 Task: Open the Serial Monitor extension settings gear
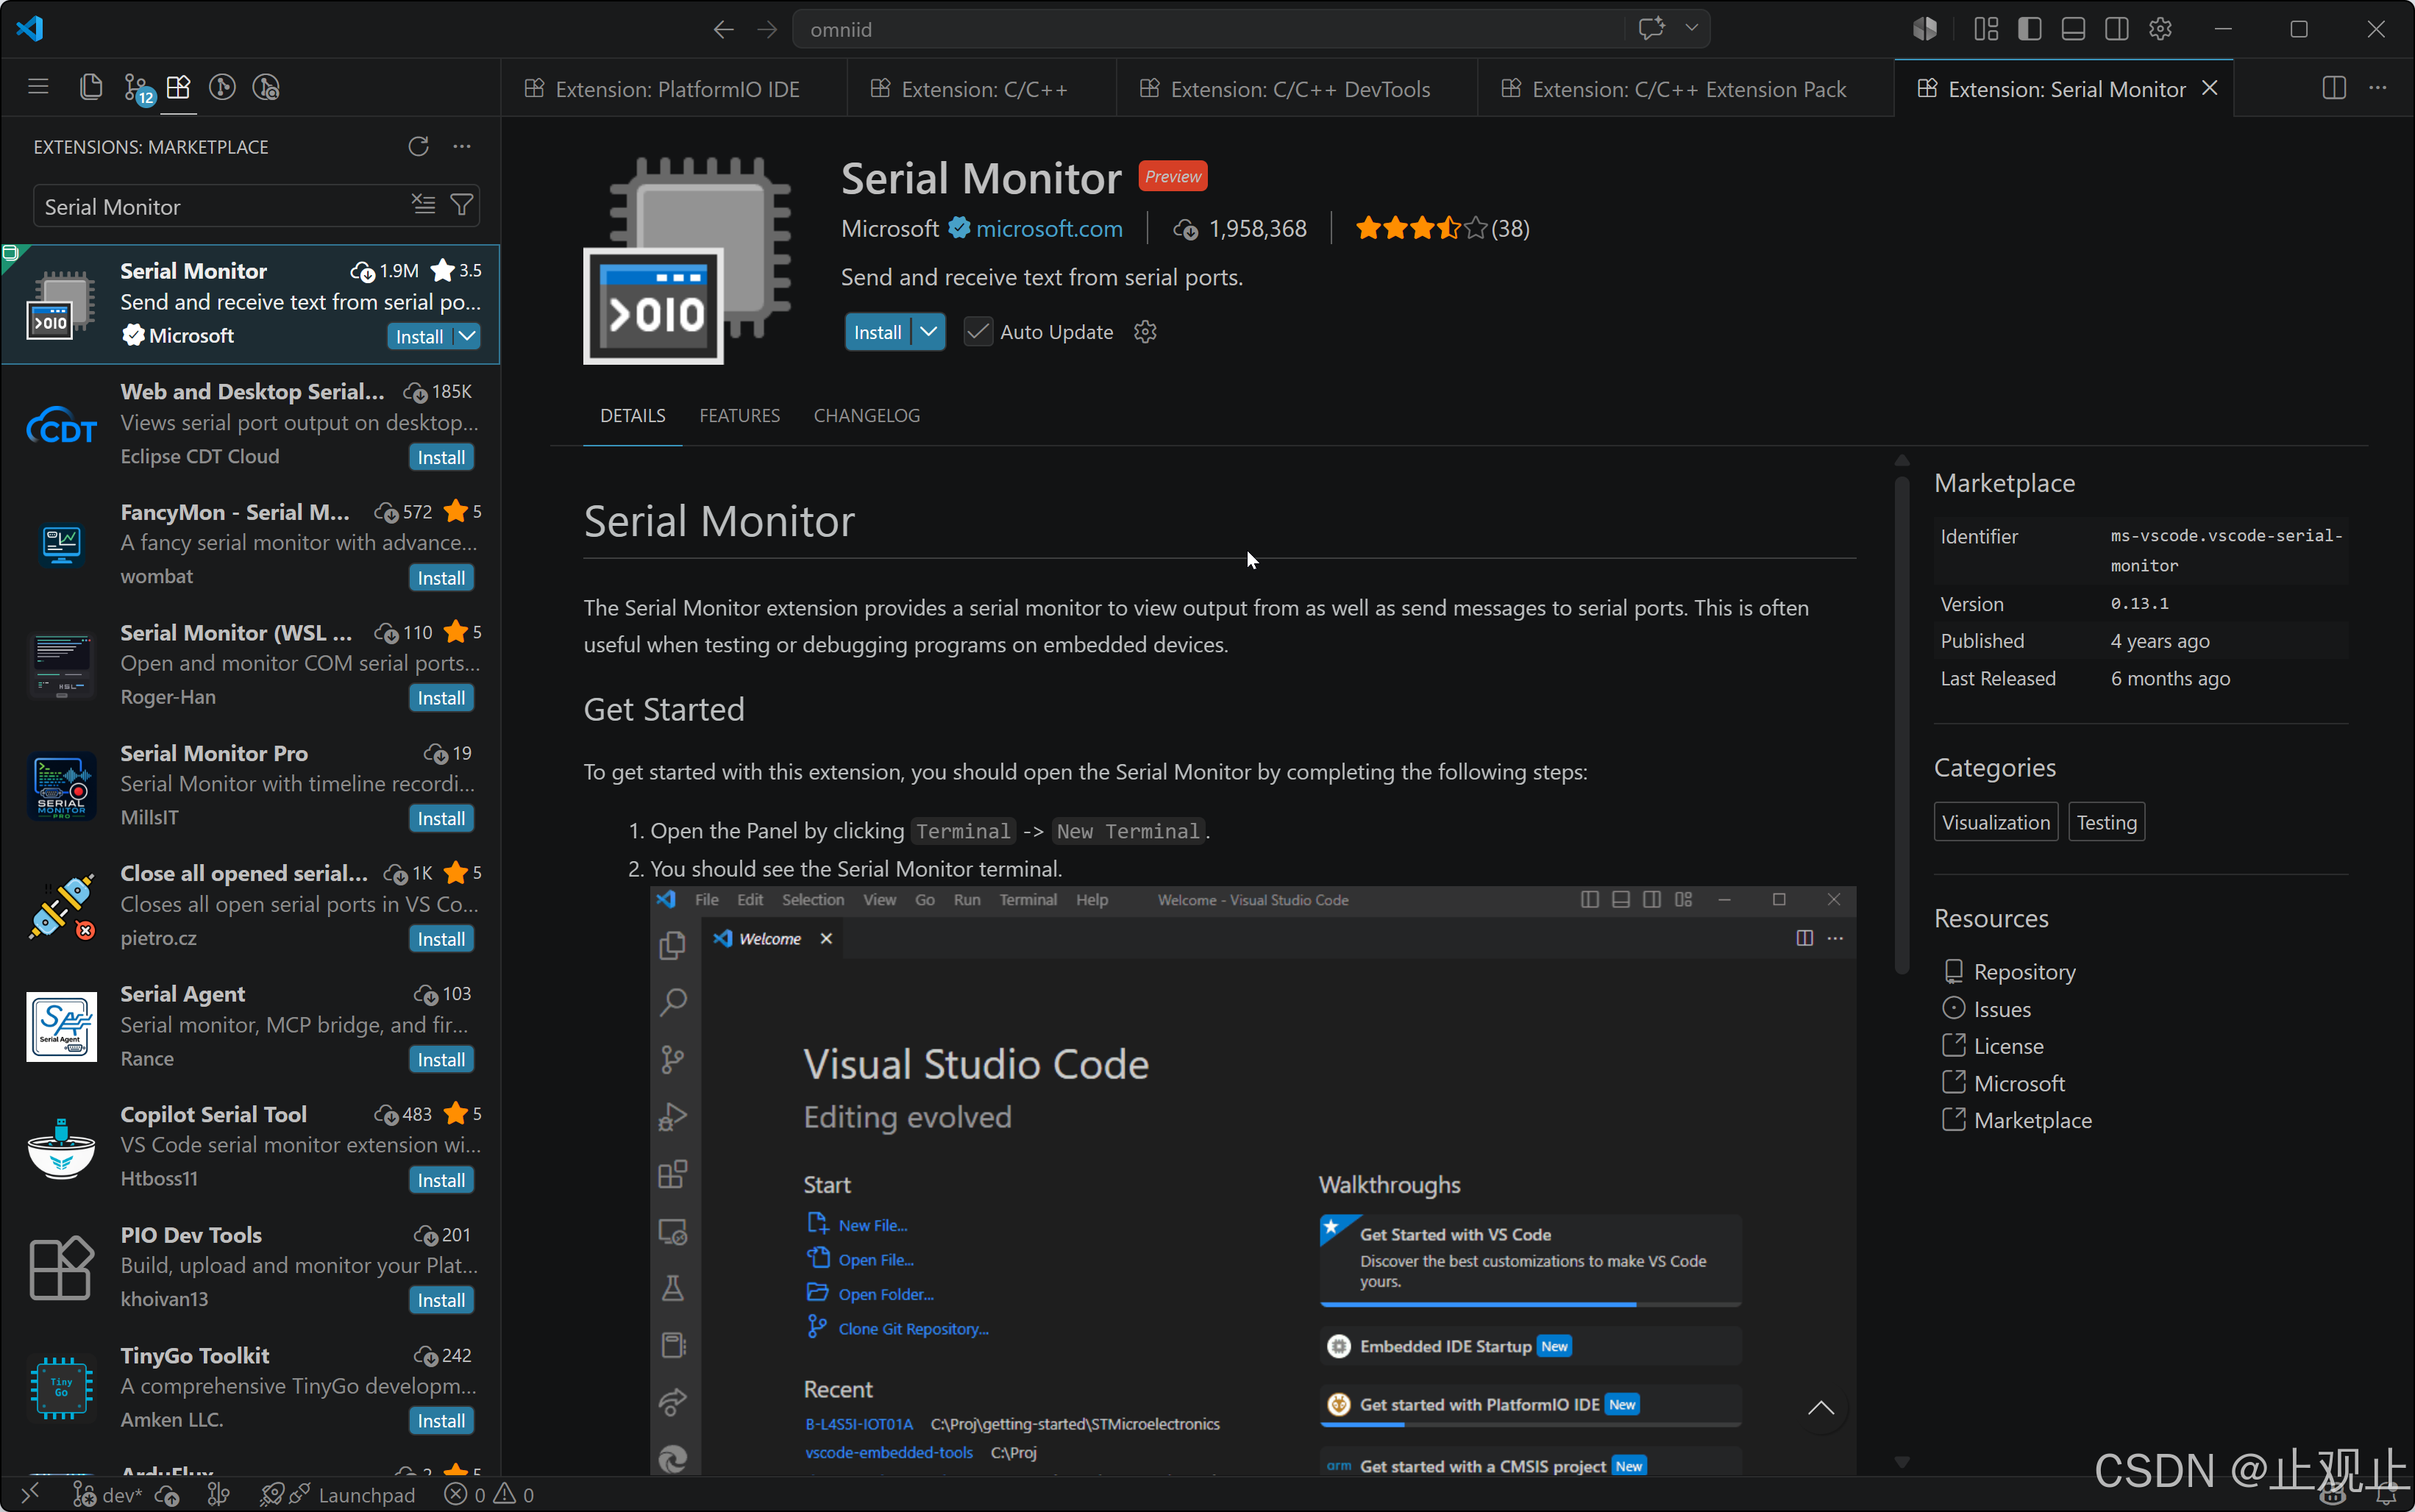point(1145,332)
